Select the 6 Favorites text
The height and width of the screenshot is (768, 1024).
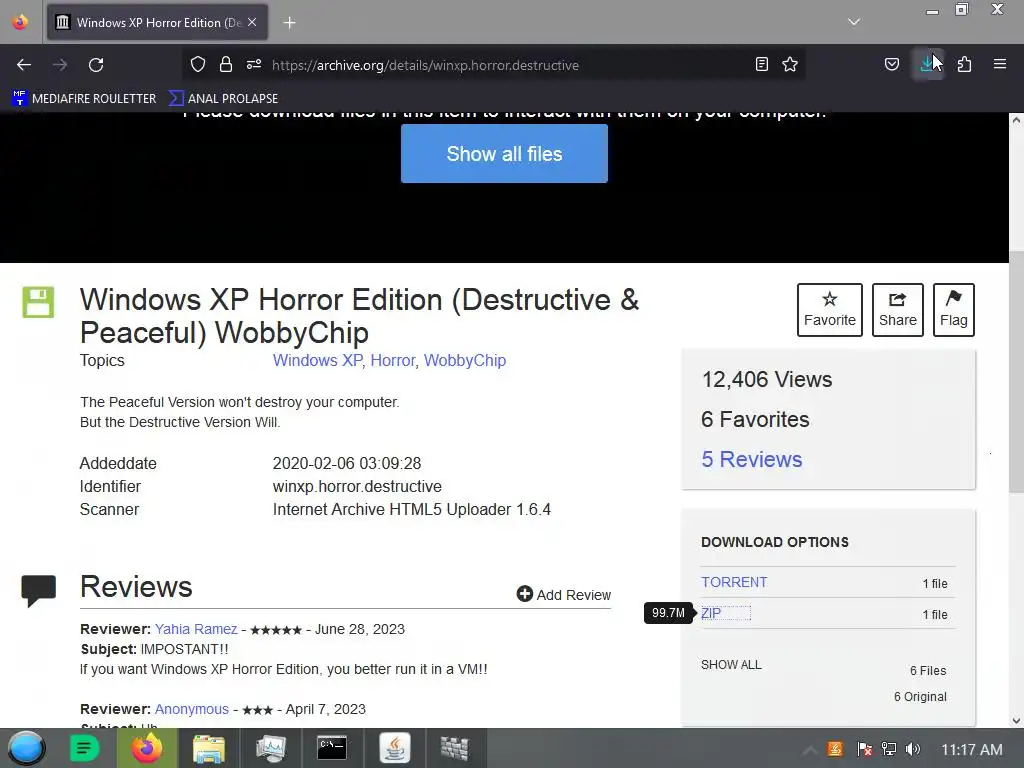[x=755, y=419]
